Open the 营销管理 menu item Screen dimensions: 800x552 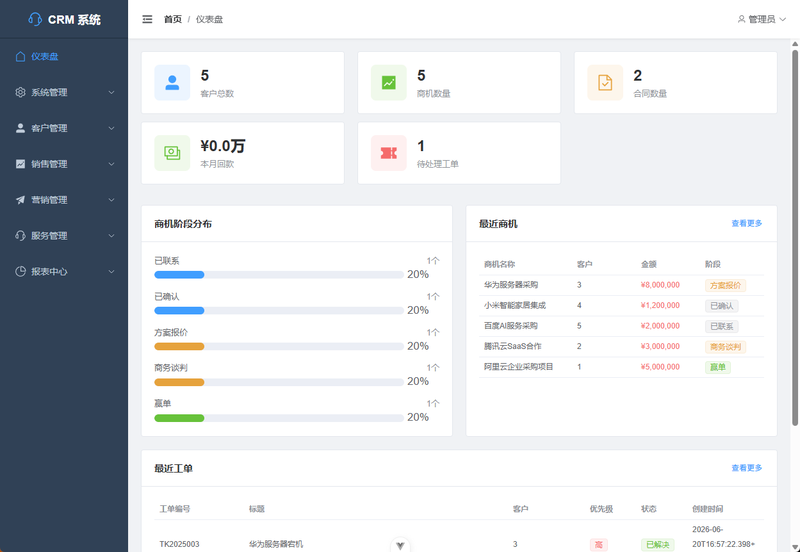click(x=64, y=200)
